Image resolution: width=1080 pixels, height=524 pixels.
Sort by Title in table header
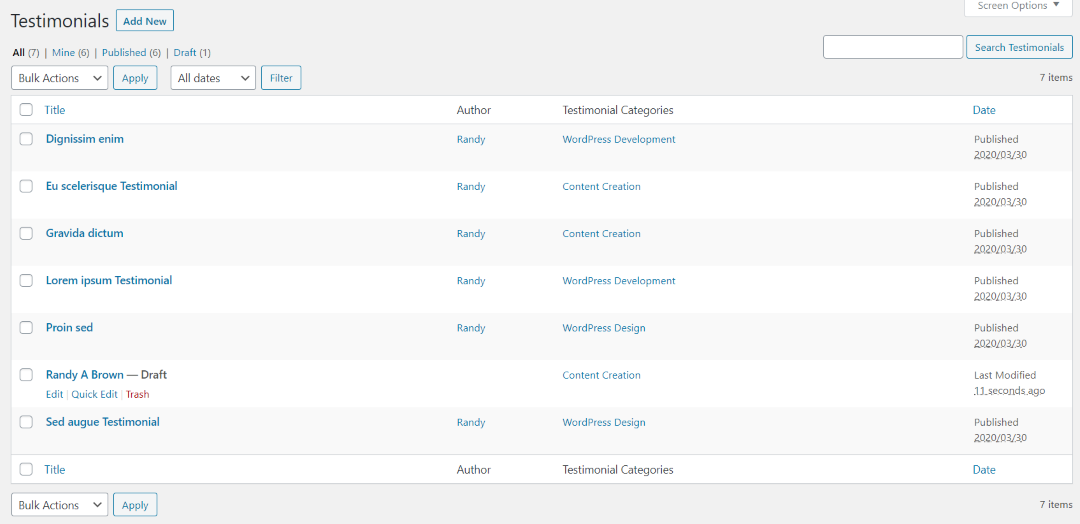(x=55, y=109)
